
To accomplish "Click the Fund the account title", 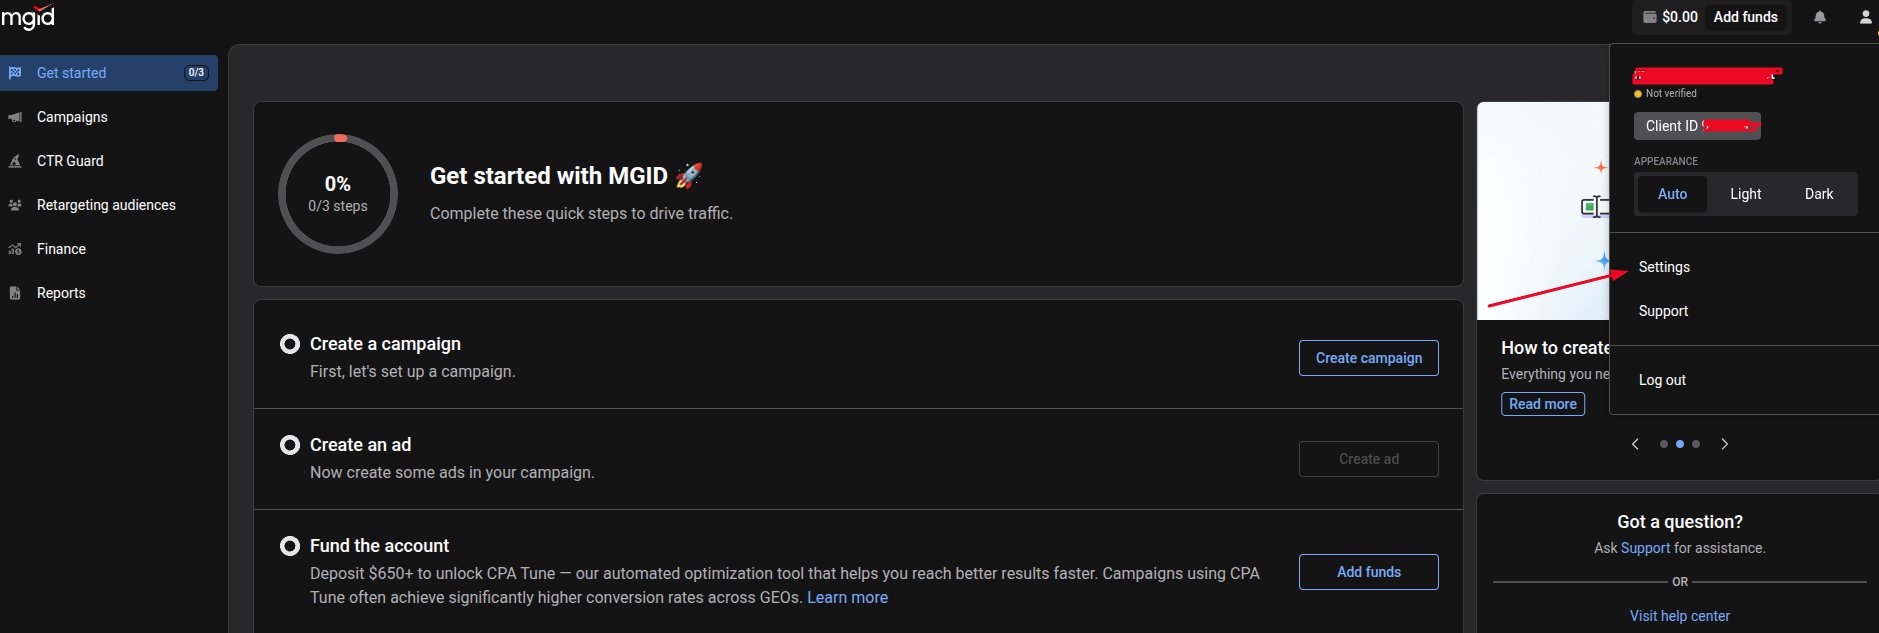I will click(x=379, y=546).
